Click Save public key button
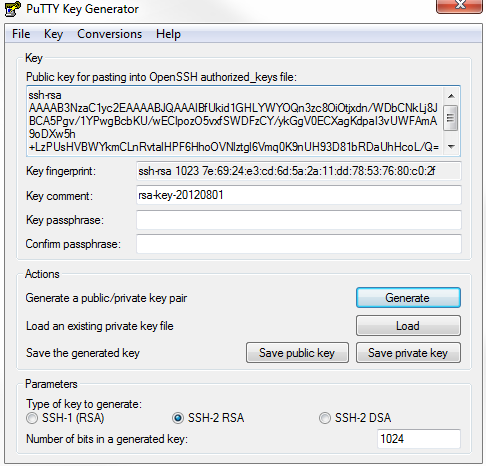486x466 pixels. (x=297, y=353)
